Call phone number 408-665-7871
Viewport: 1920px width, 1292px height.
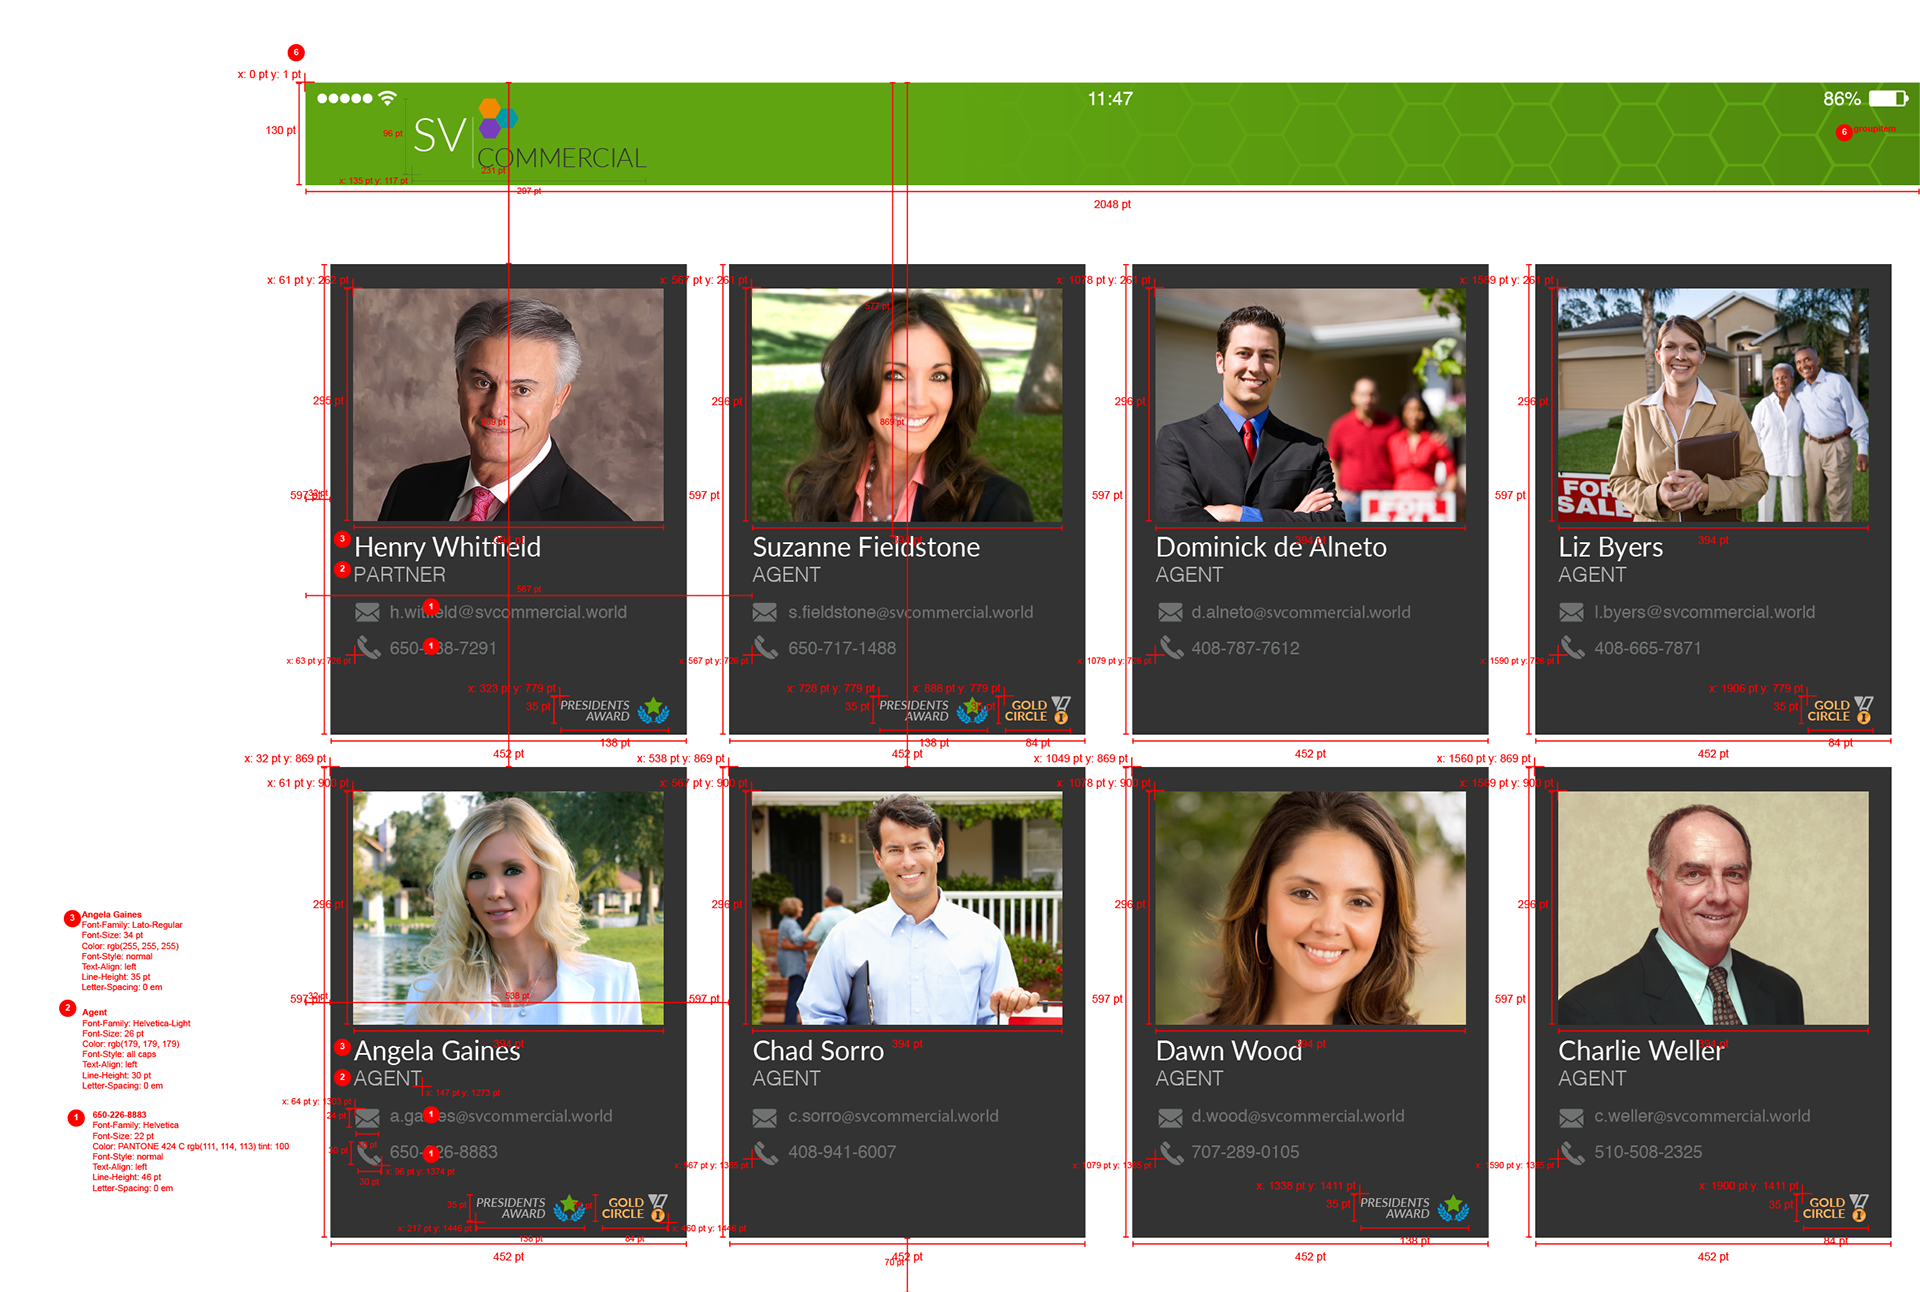point(1647,648)
